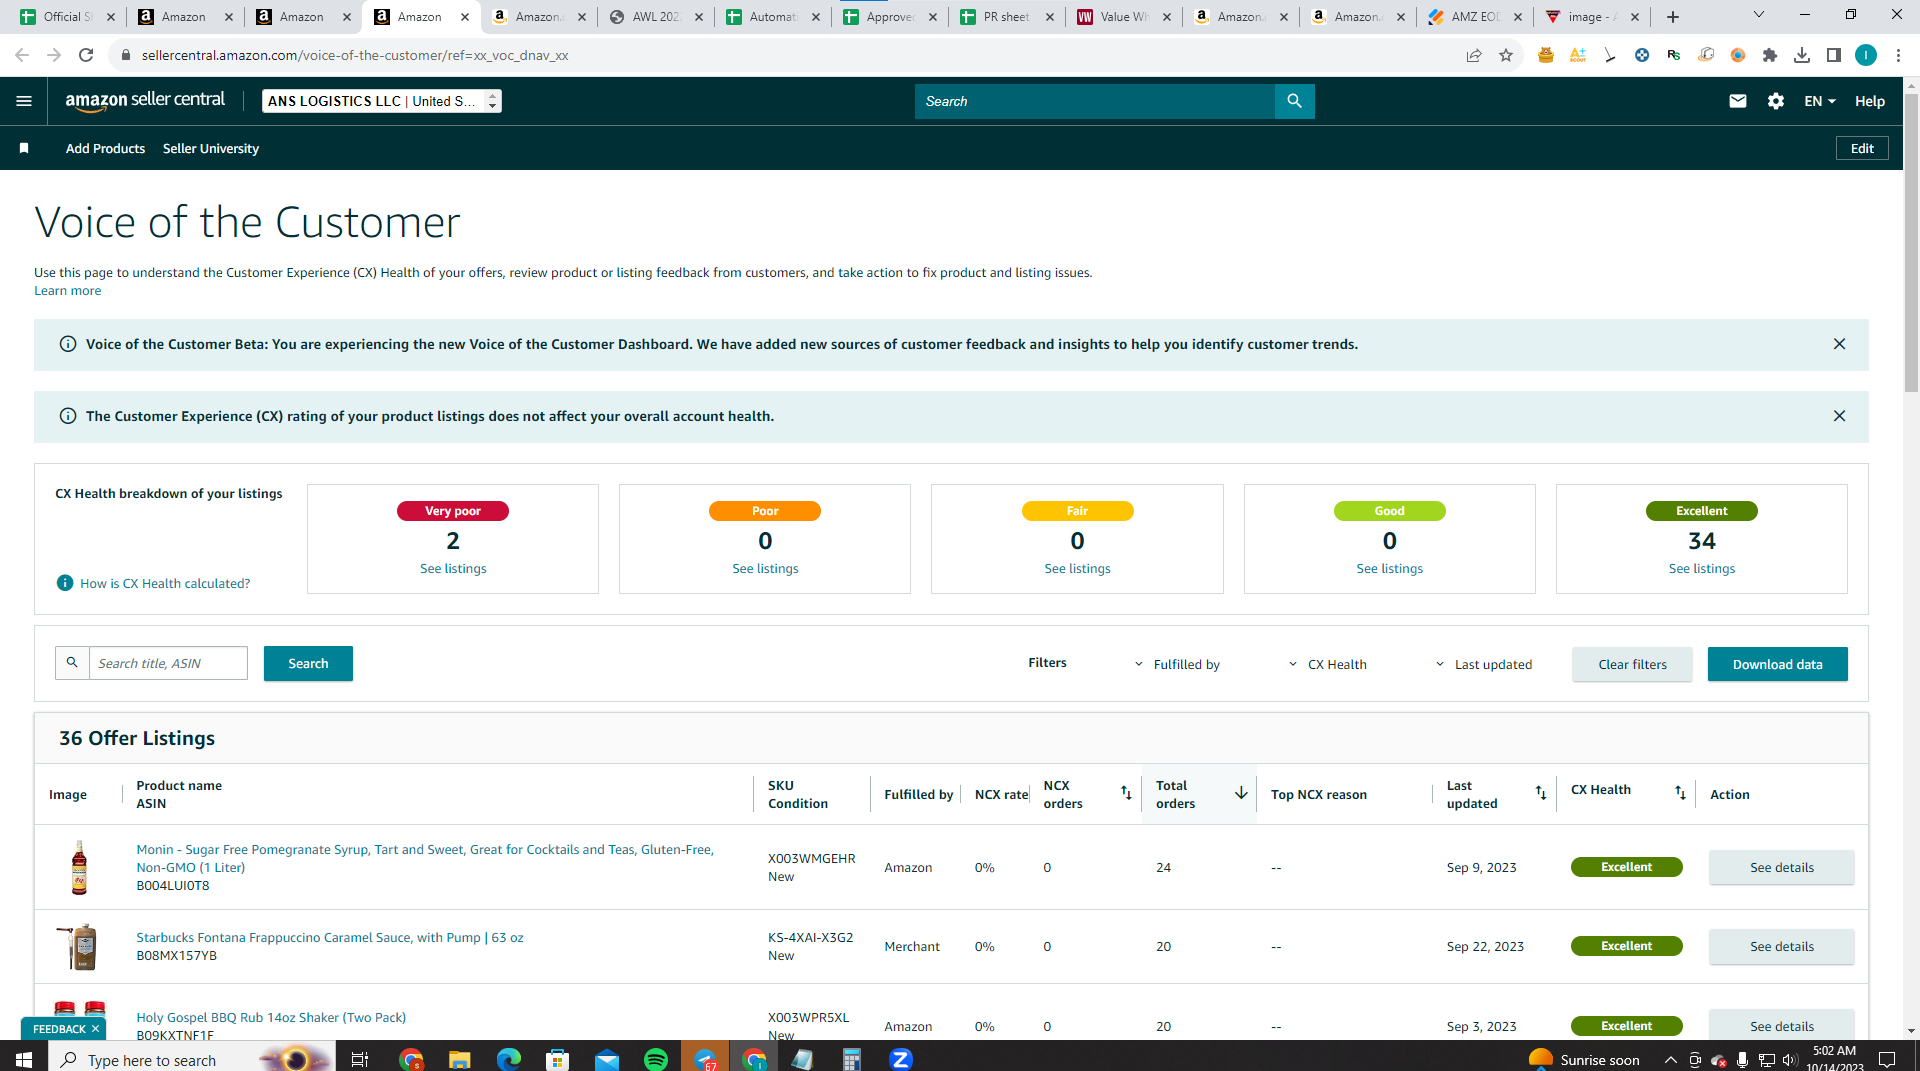Click the Search title, ASIN input field
1920x1071 pixels.
pos(168,663)
